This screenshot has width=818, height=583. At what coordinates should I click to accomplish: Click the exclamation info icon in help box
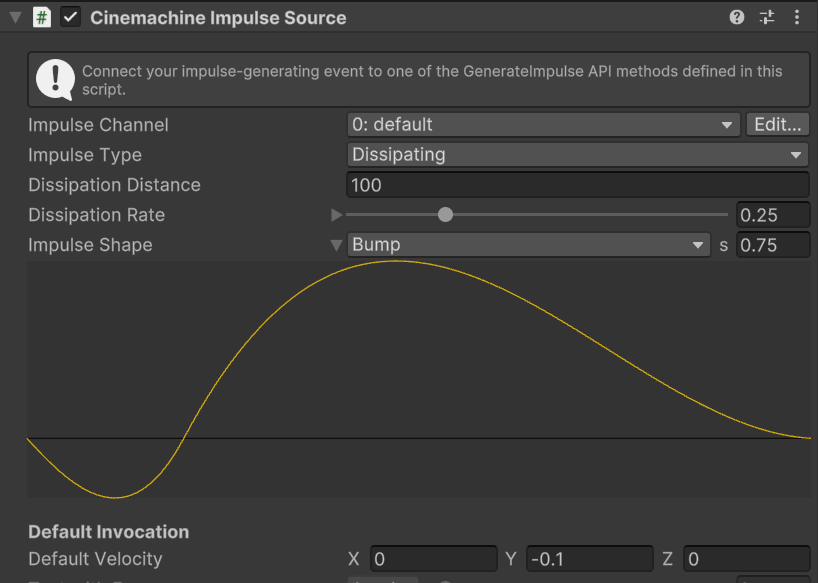[x=56, y=79]
